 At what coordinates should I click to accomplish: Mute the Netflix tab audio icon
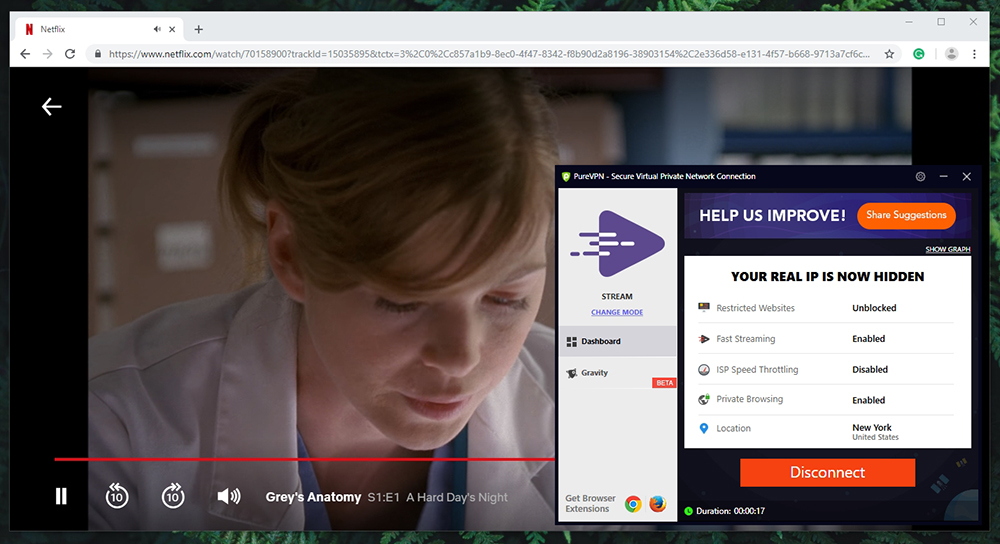[157, 29]
